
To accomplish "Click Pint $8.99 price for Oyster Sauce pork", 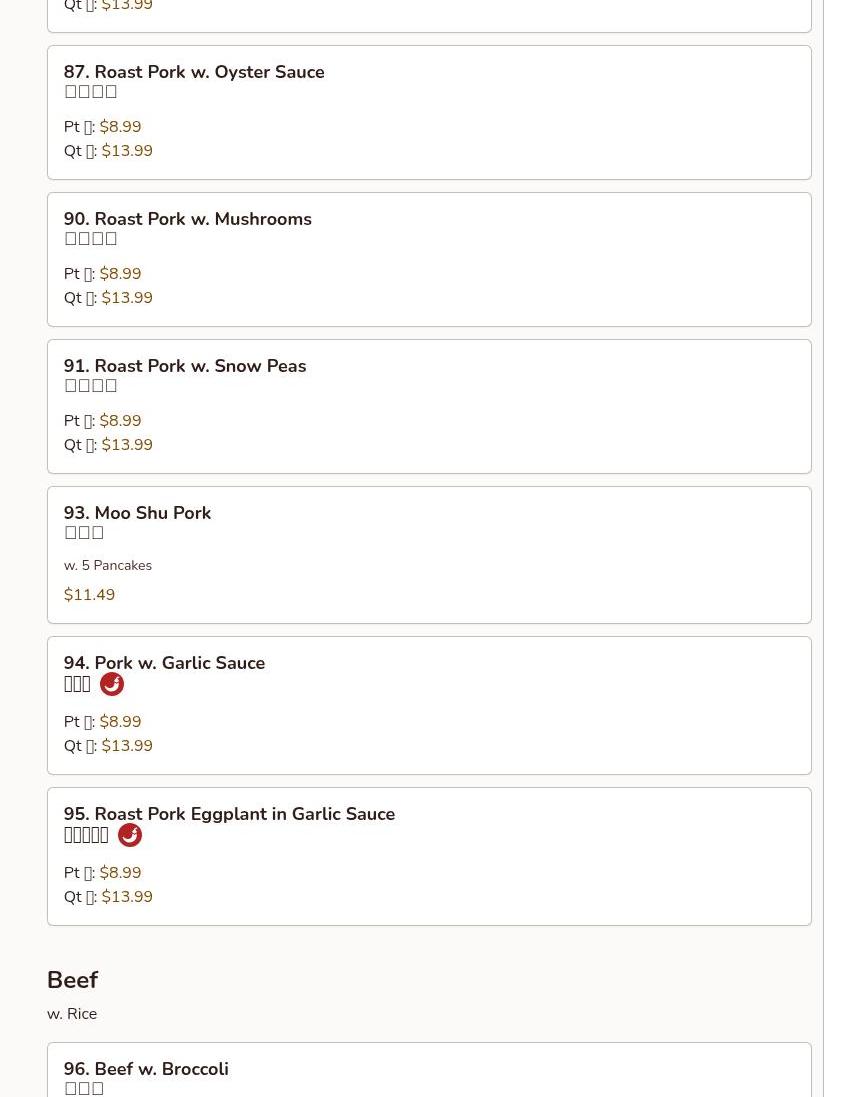I will pos(120,128).
